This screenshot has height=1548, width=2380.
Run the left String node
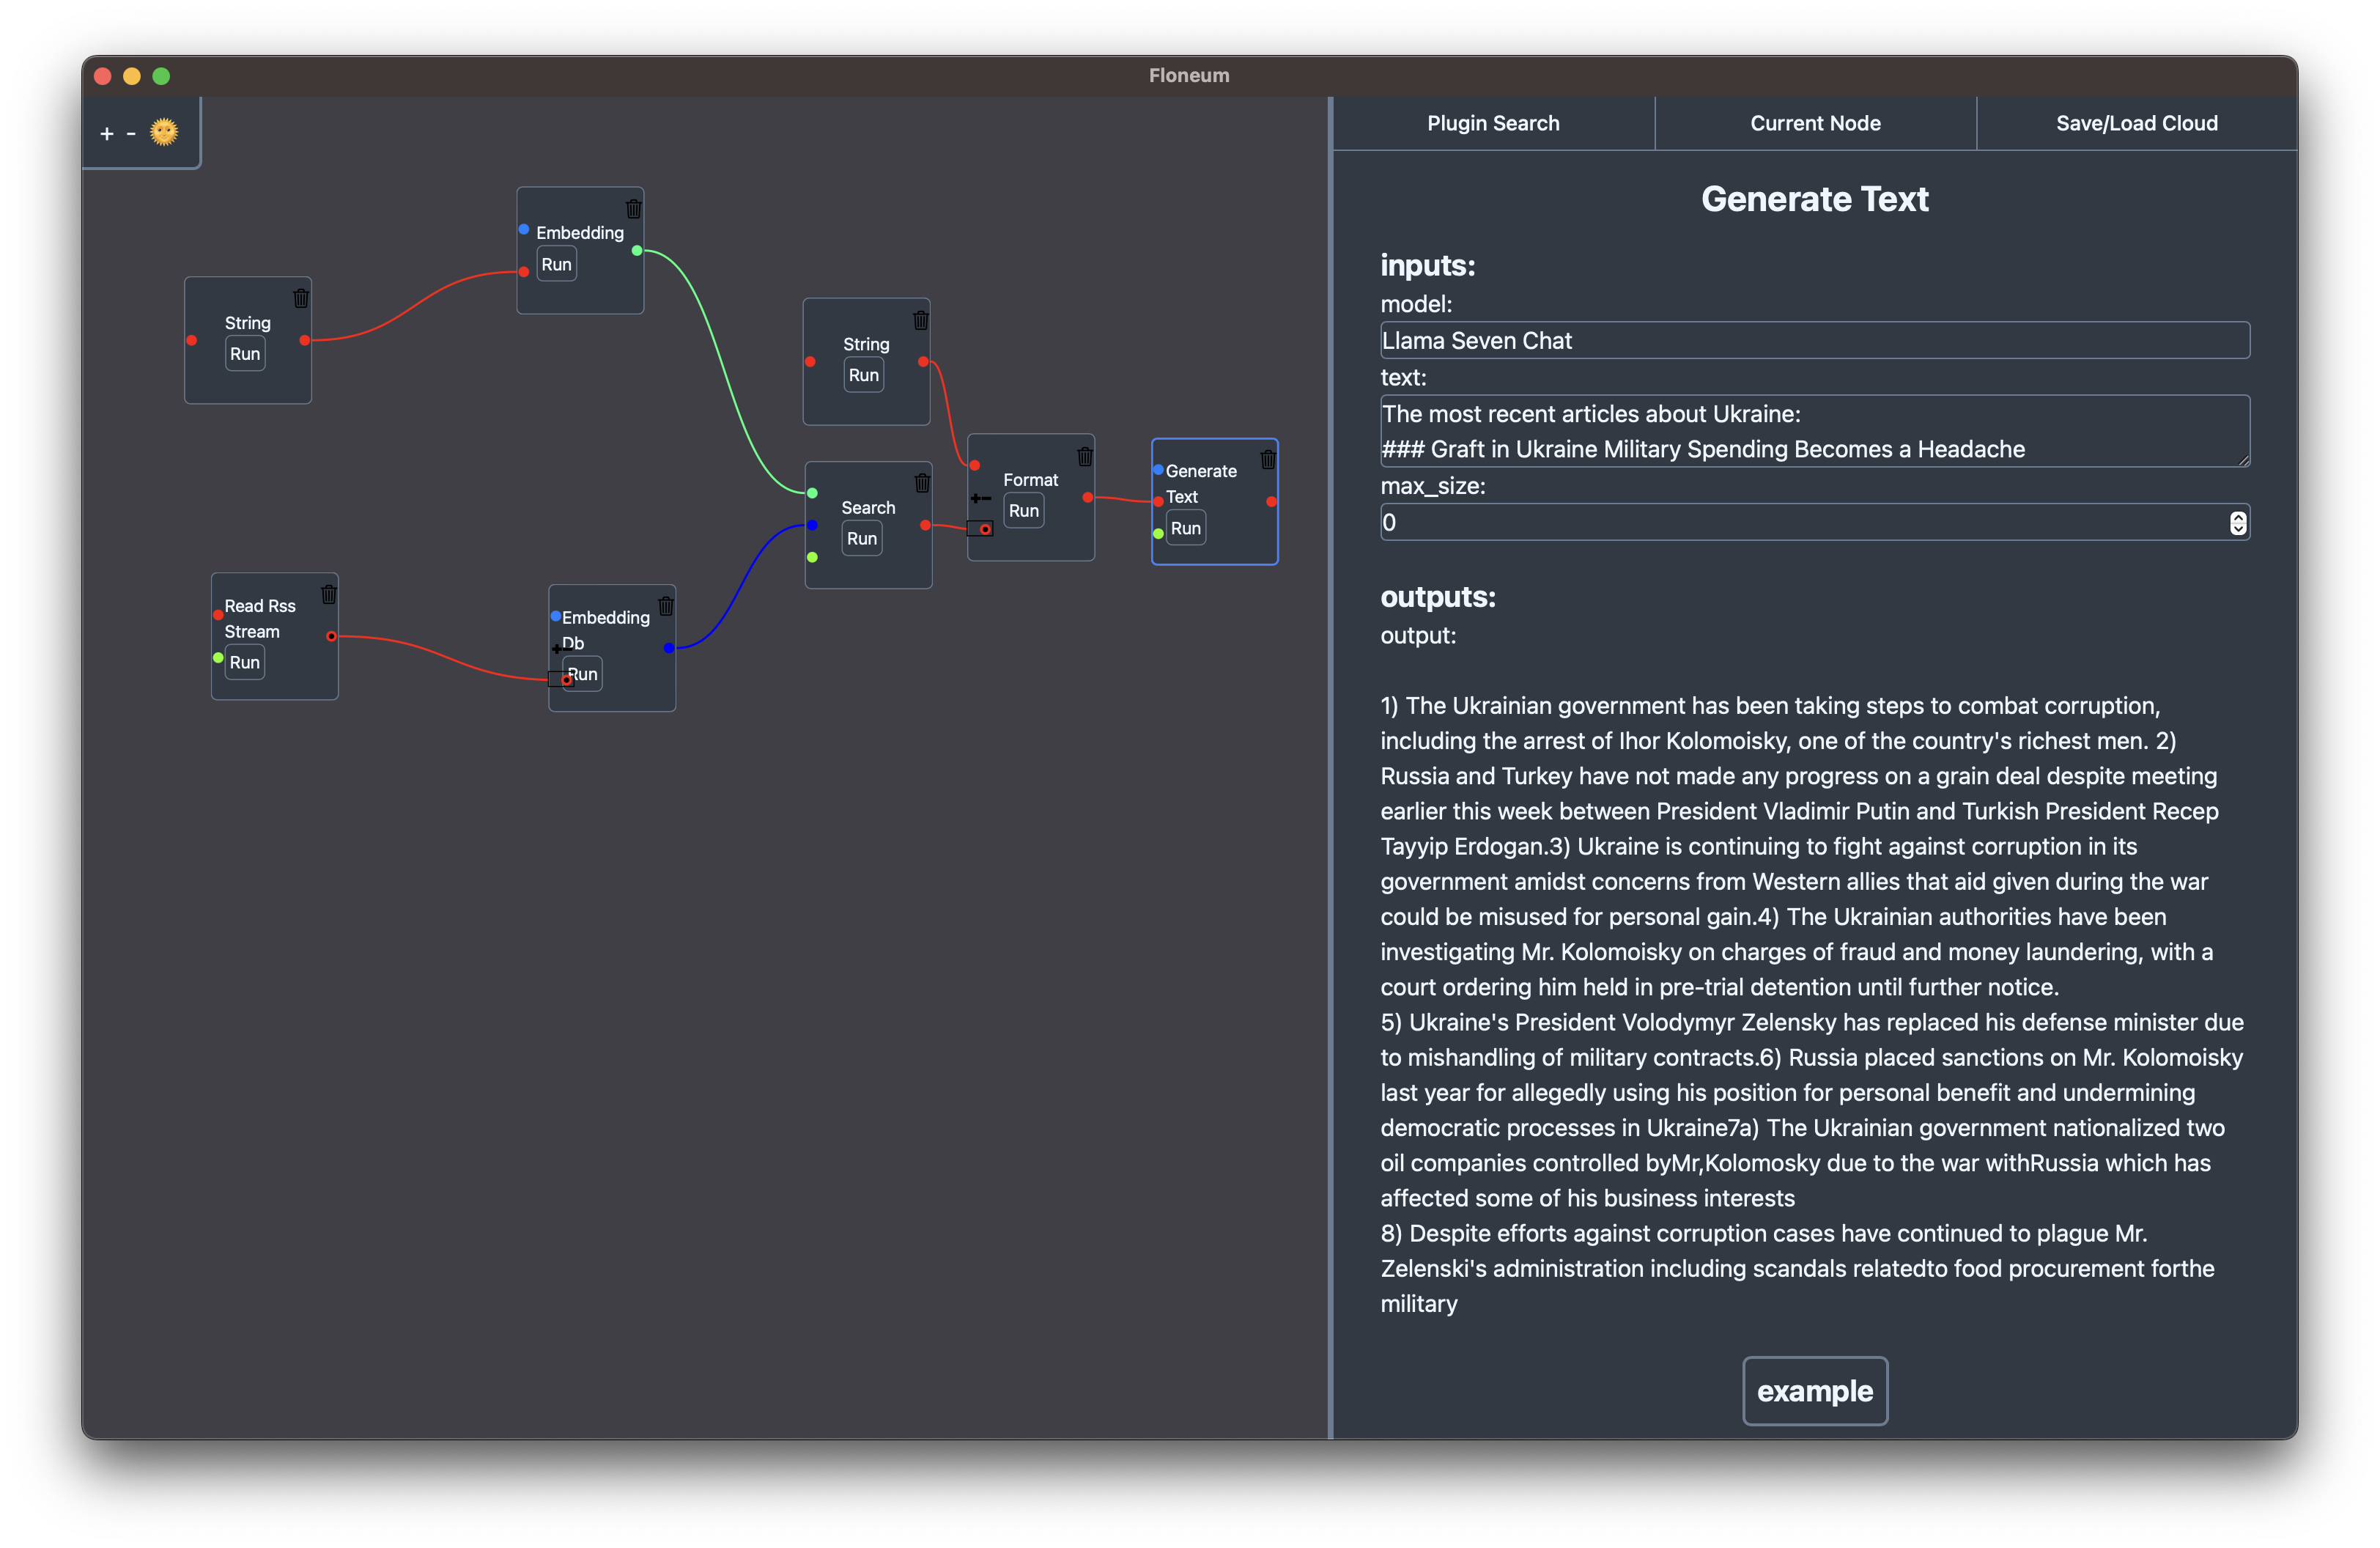click(245, 354)
